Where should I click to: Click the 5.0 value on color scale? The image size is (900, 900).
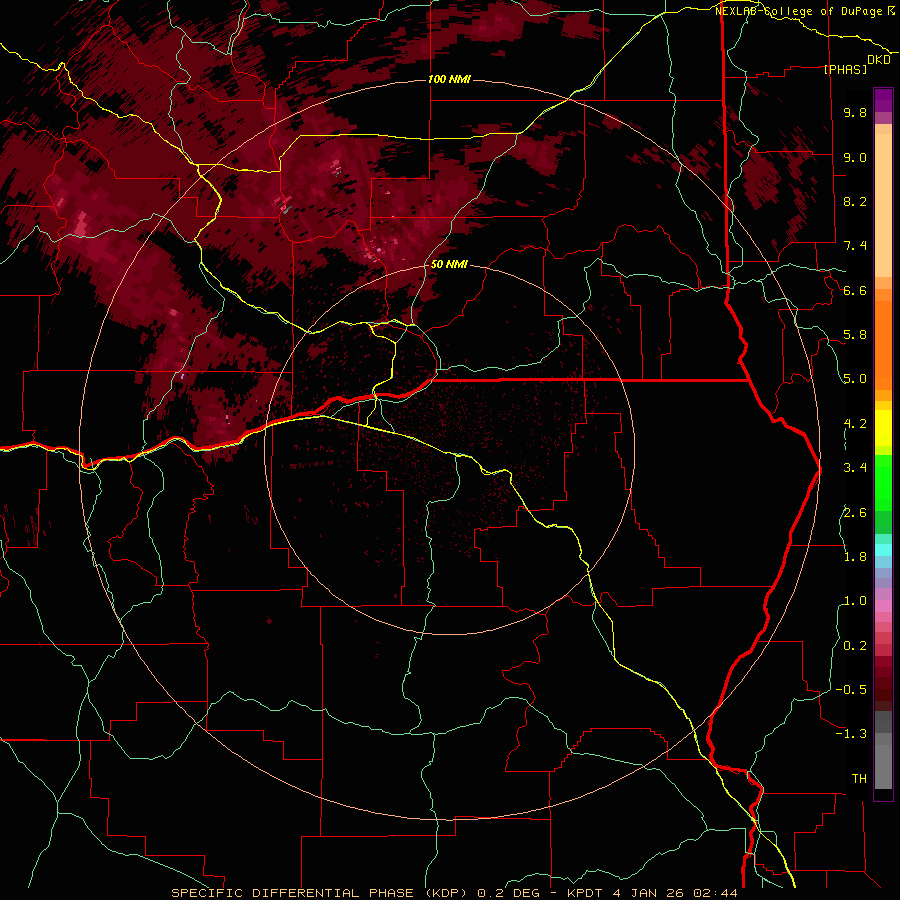[855, 379]
